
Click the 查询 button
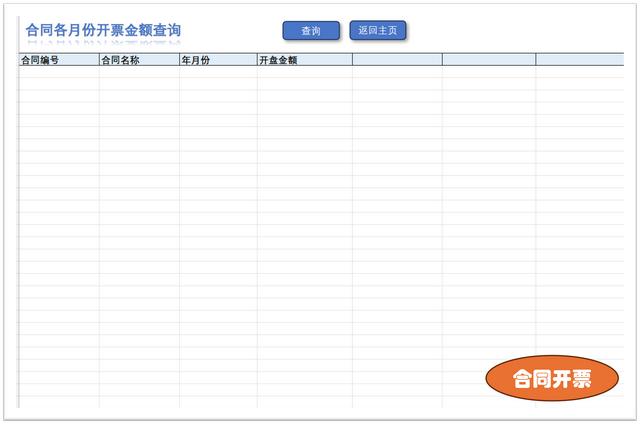point(311,31)
